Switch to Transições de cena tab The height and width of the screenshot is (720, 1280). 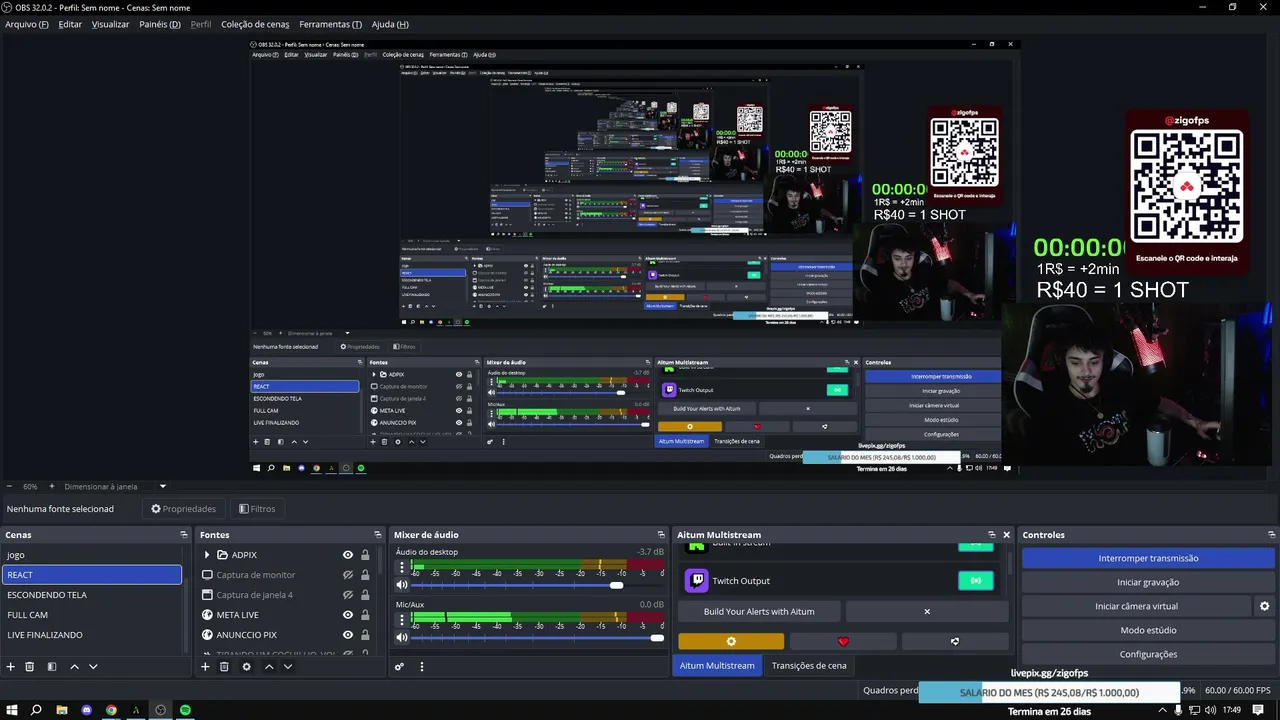(x=809, y=665)
